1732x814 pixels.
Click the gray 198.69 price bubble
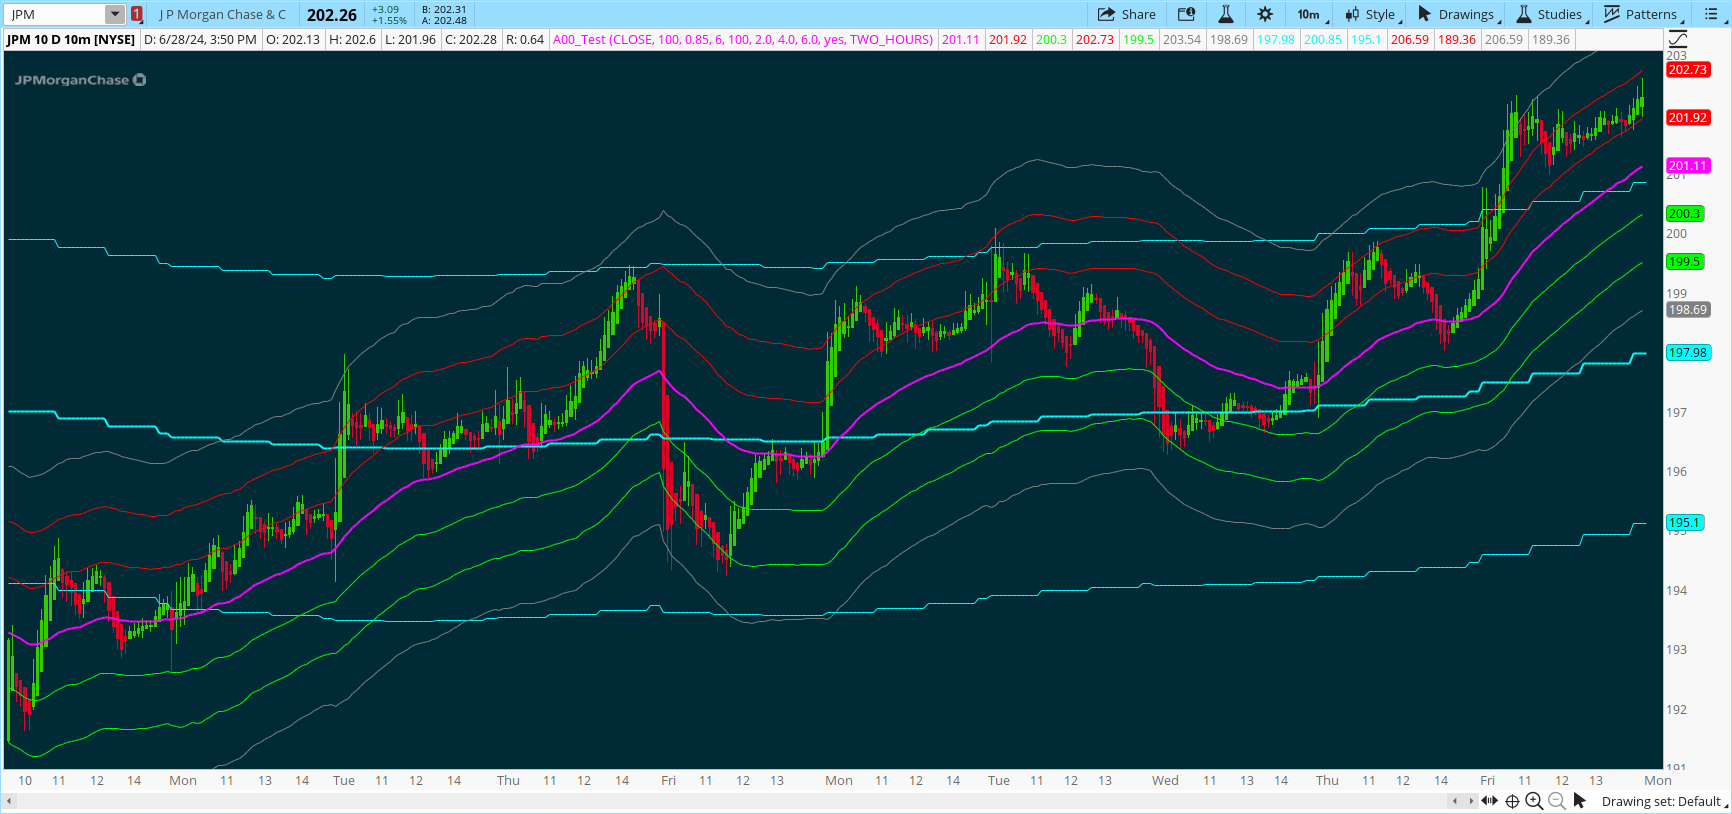coord(1688,310)
